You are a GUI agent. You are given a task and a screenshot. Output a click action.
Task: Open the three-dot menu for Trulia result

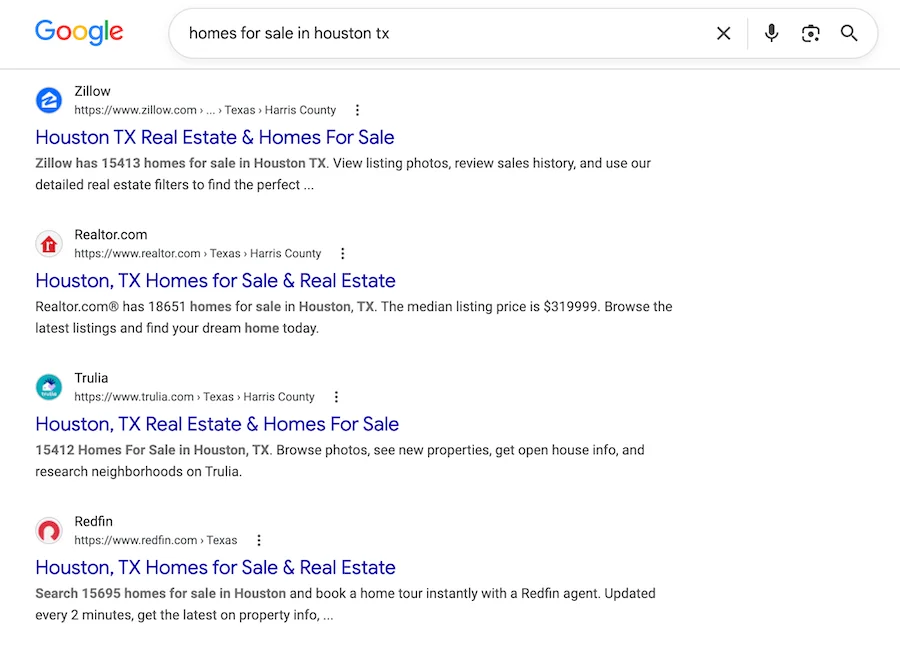(336, 397)
